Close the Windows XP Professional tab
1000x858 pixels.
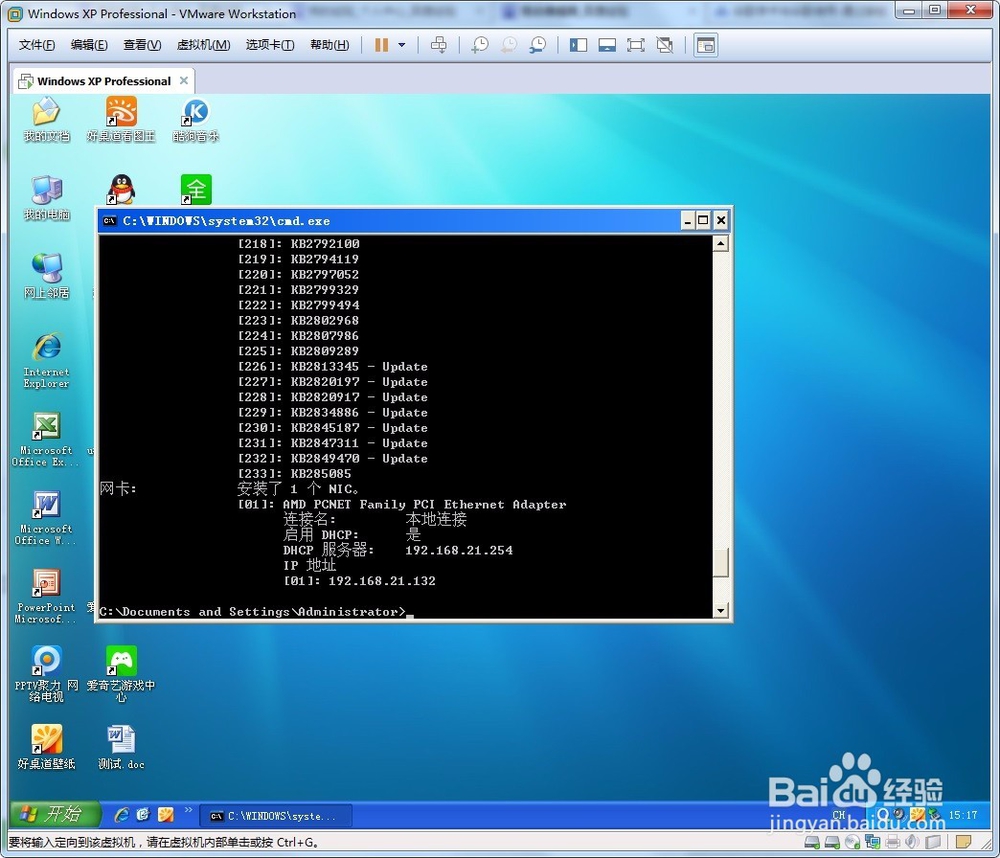(184, 80)
